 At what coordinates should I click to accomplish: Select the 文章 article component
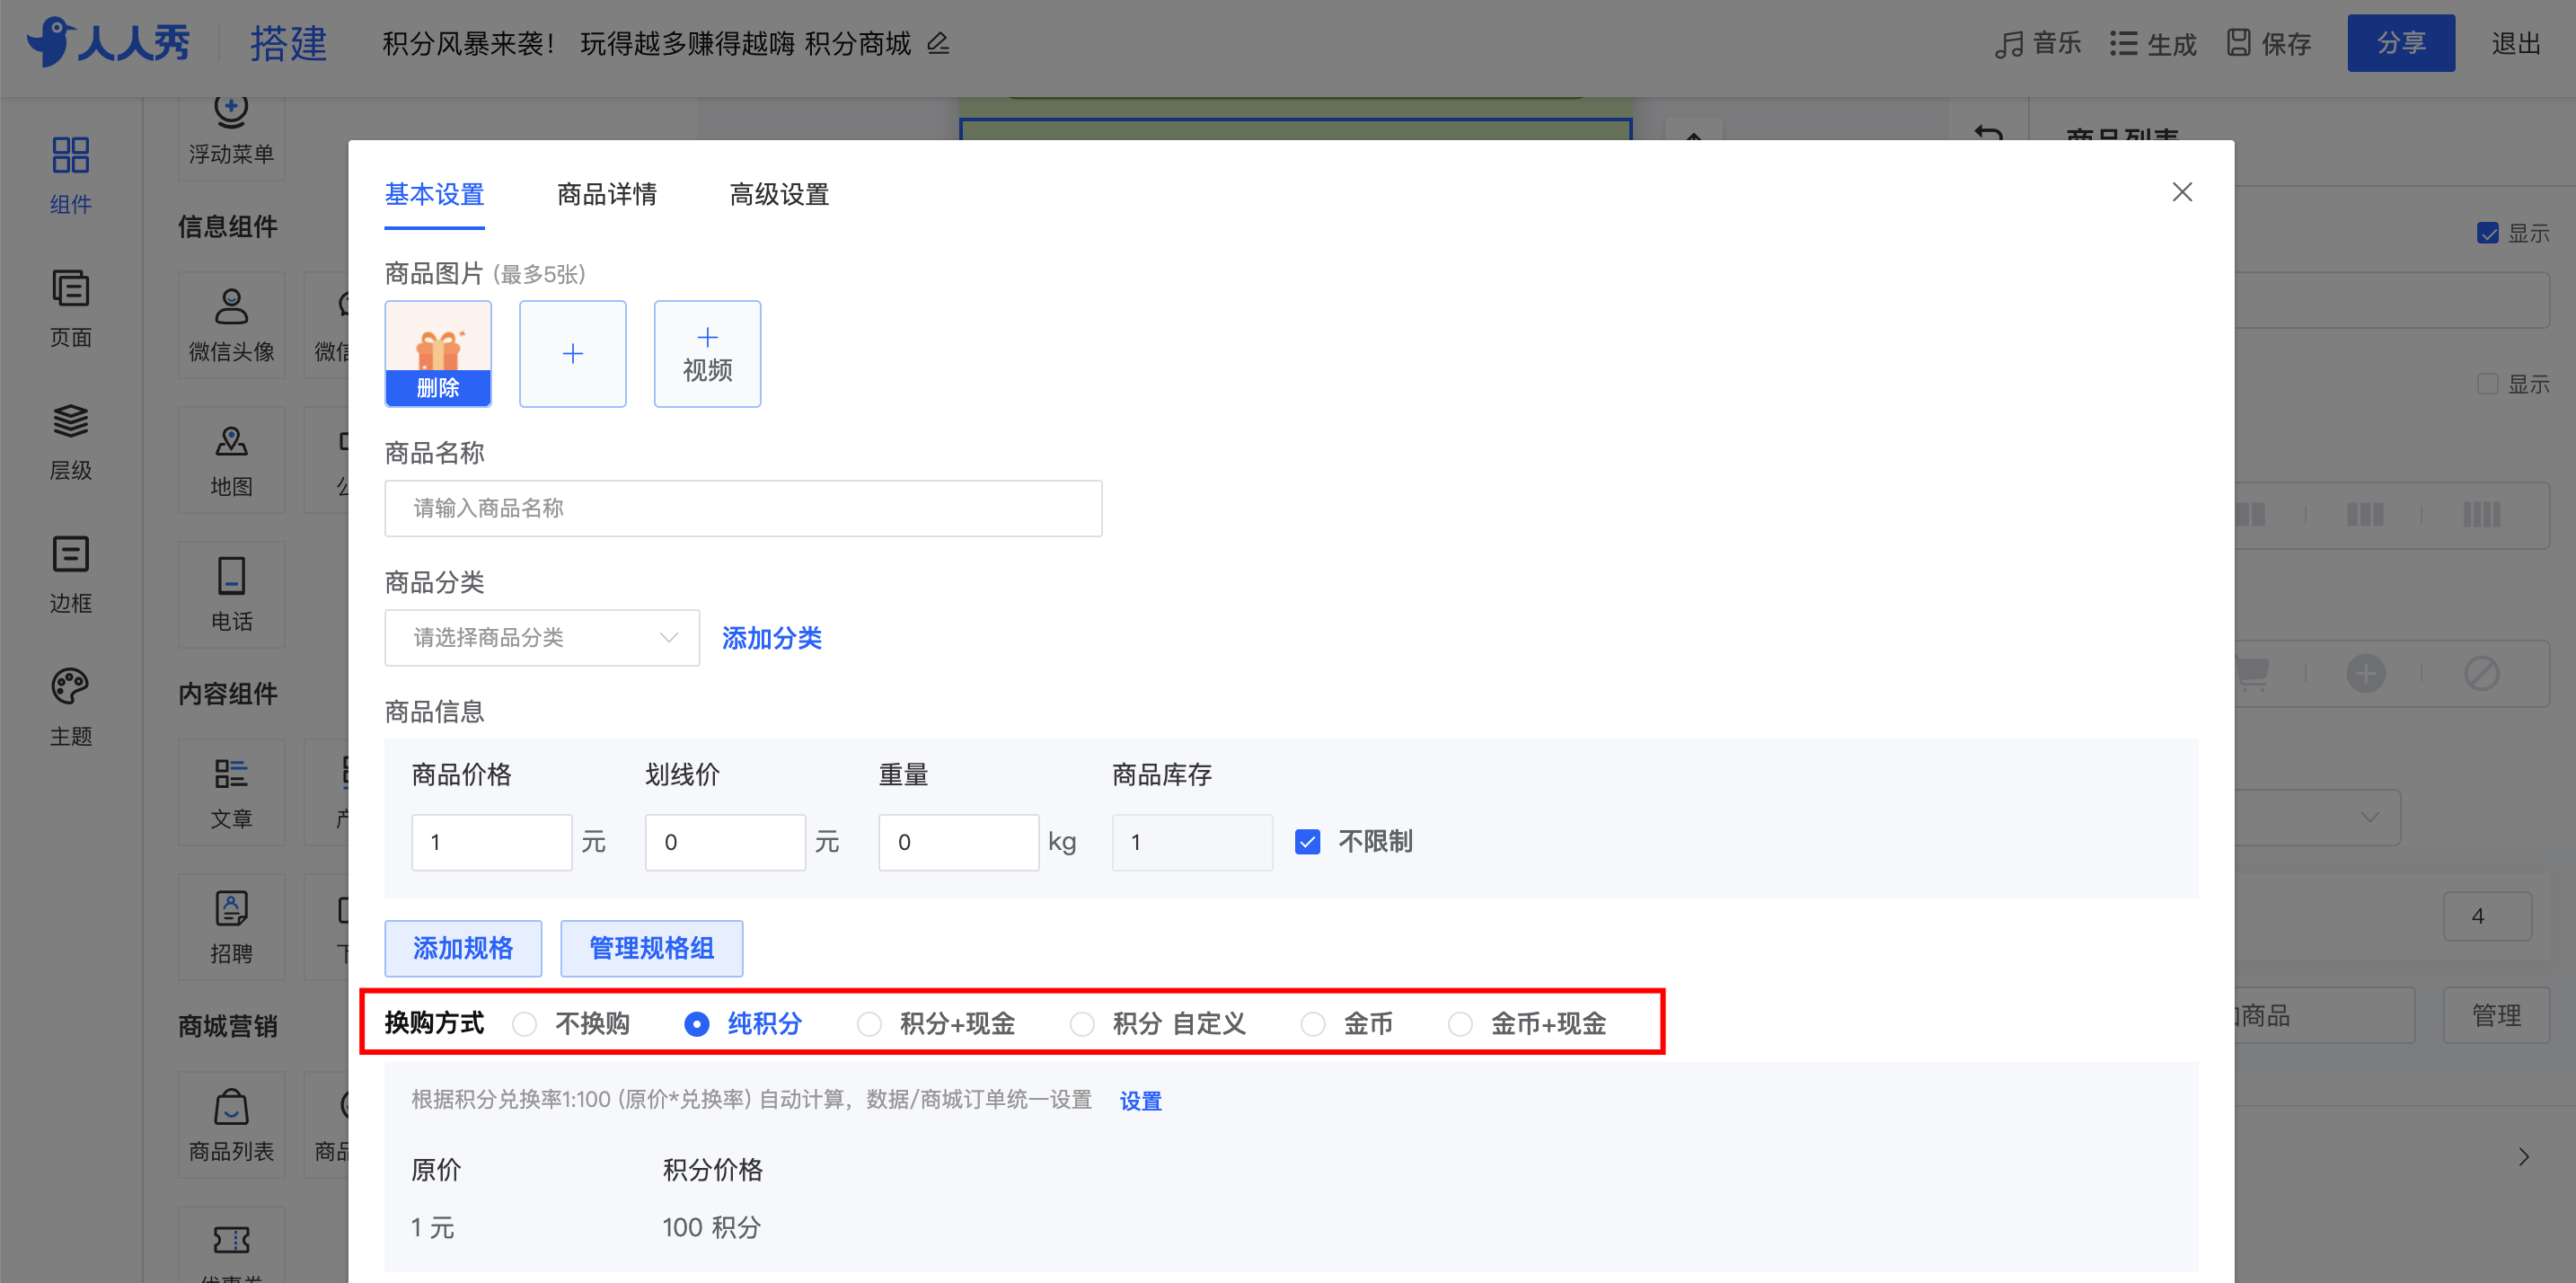[231, 792]
